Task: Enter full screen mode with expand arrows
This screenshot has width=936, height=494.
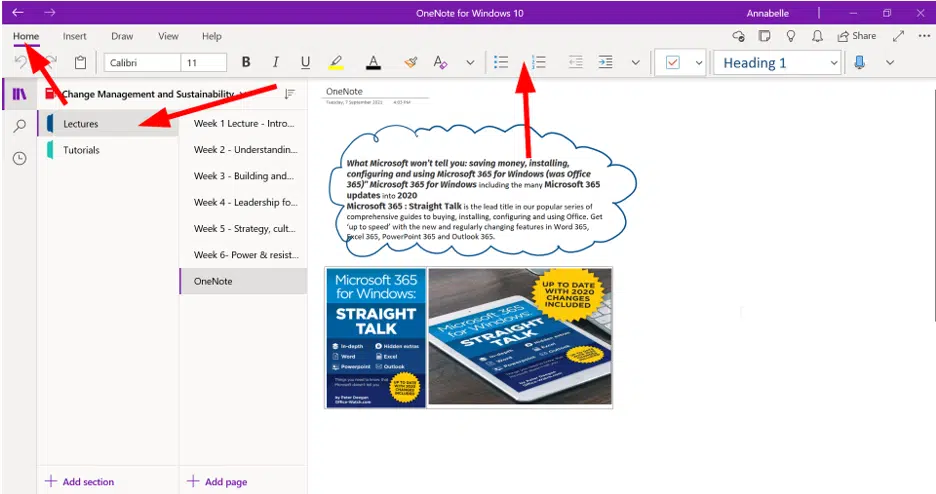Action: pos(898,36)
